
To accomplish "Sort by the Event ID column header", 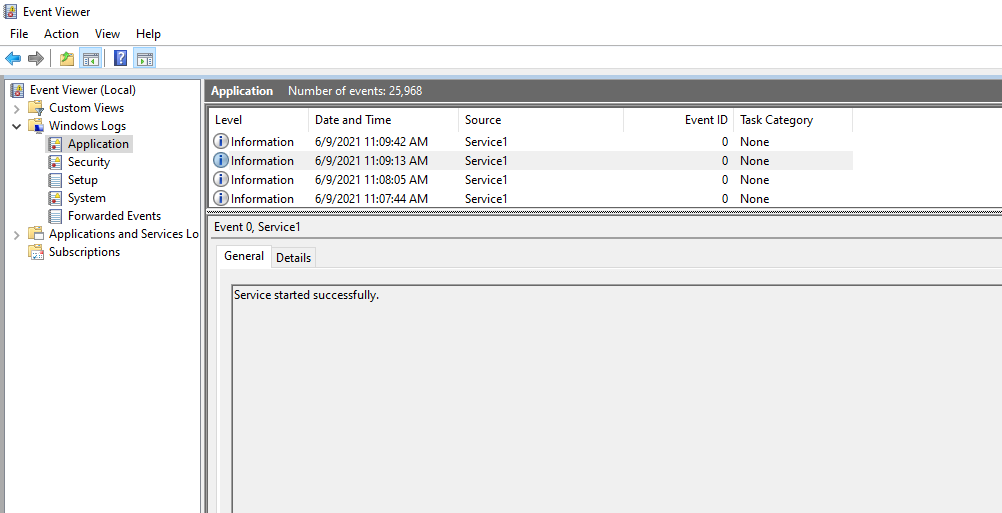I will (678, 119).
